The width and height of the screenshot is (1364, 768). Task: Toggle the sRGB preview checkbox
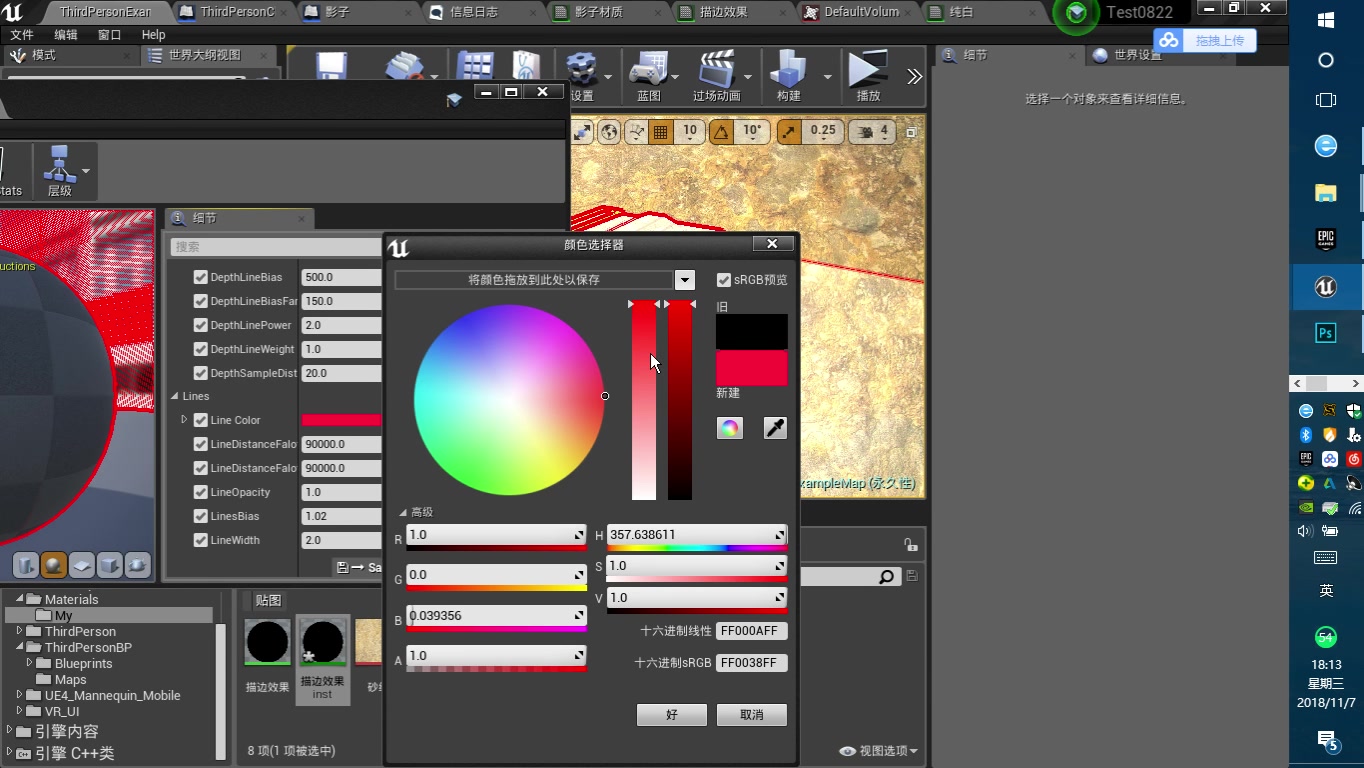pos(724,280)
